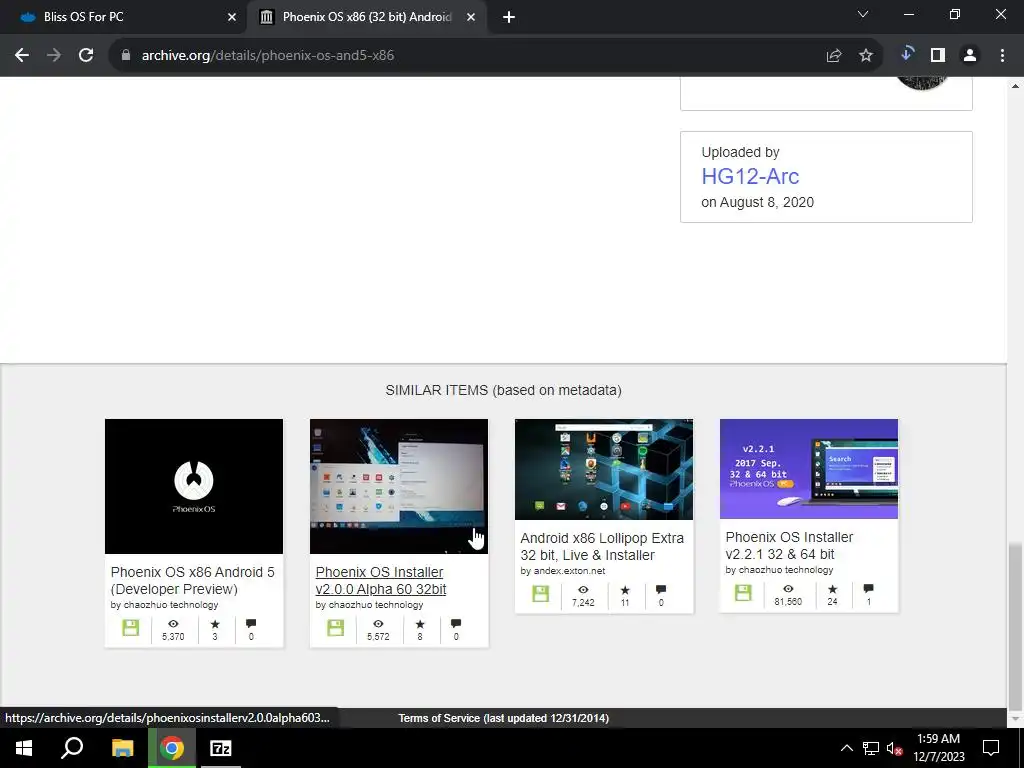
Task: Click the purple v2.2.1 2017 Sep thumbnail
Action: [x=809, y=469]
